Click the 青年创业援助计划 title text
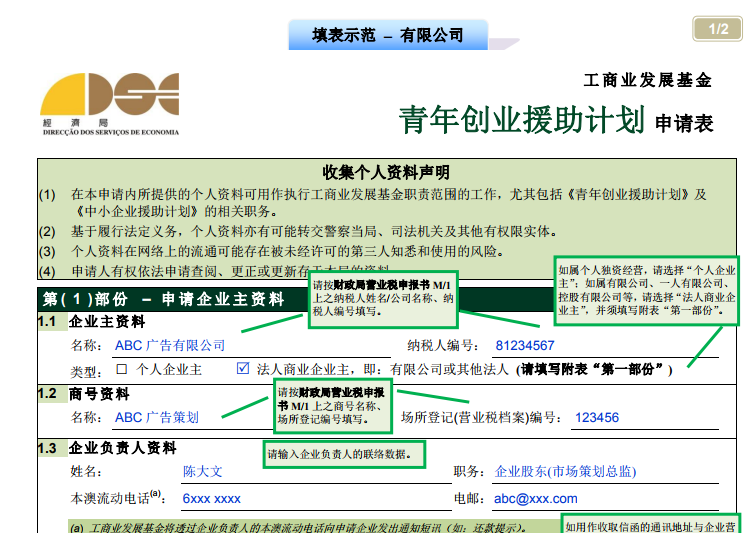The width and height of the screenshot is (747, 533). pos(521,120)
